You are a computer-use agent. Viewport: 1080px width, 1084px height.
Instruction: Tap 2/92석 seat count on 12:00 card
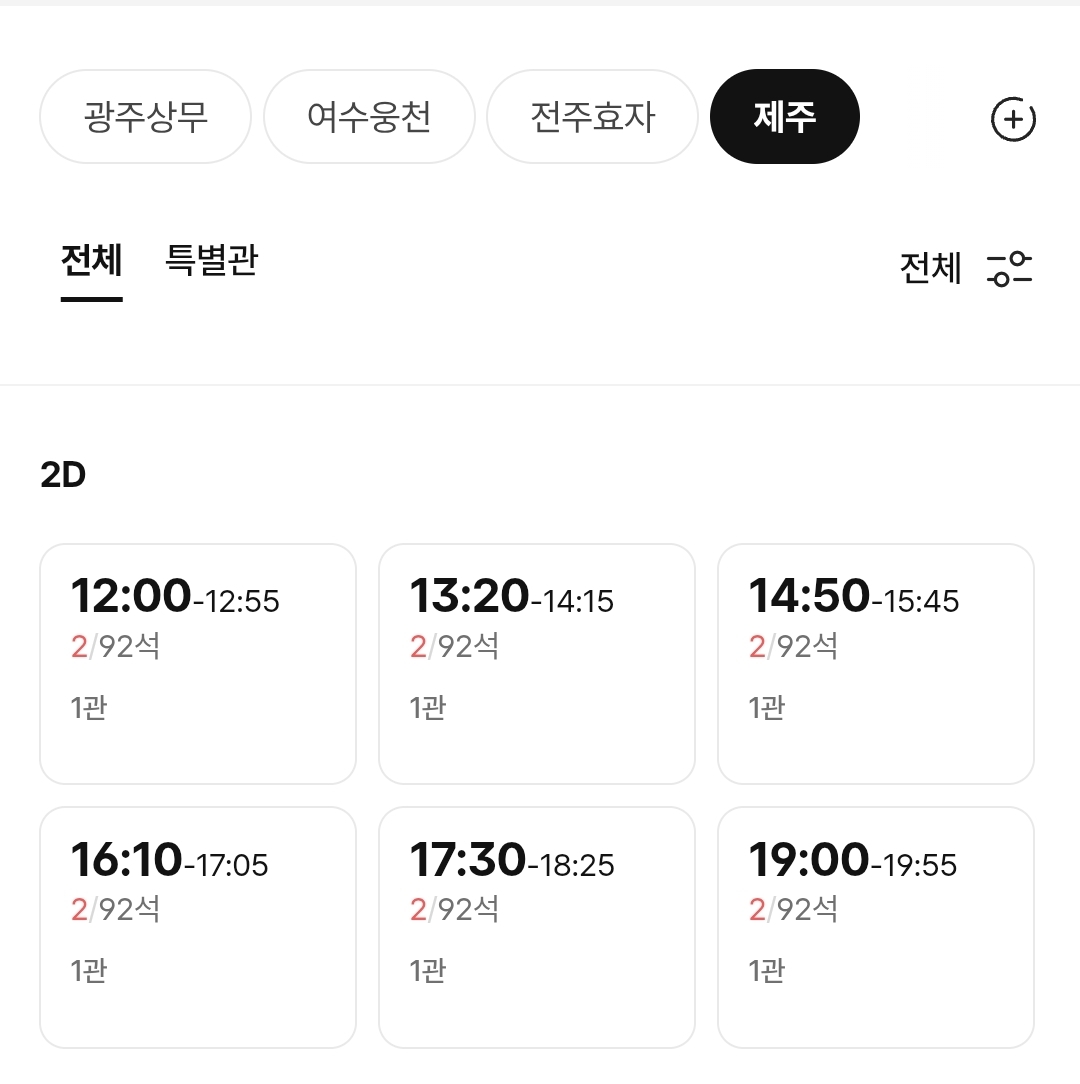[x=115, y=646]
